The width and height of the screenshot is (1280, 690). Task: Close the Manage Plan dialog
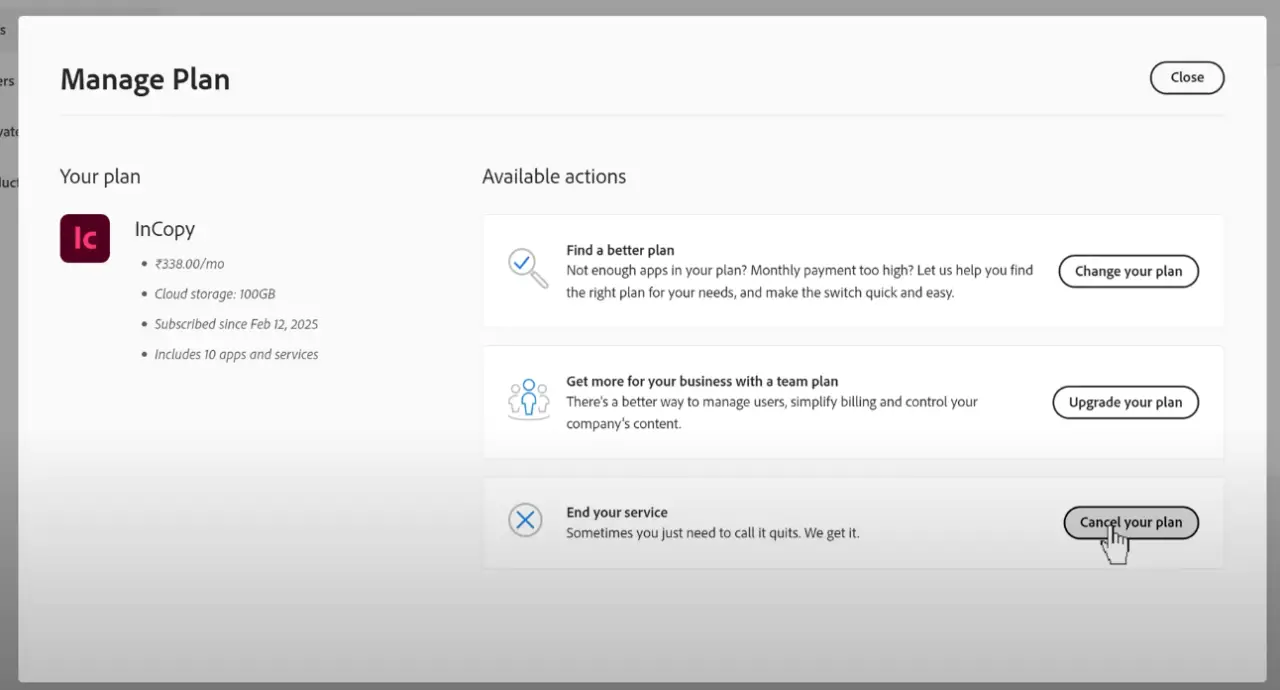click(1187, 77)
